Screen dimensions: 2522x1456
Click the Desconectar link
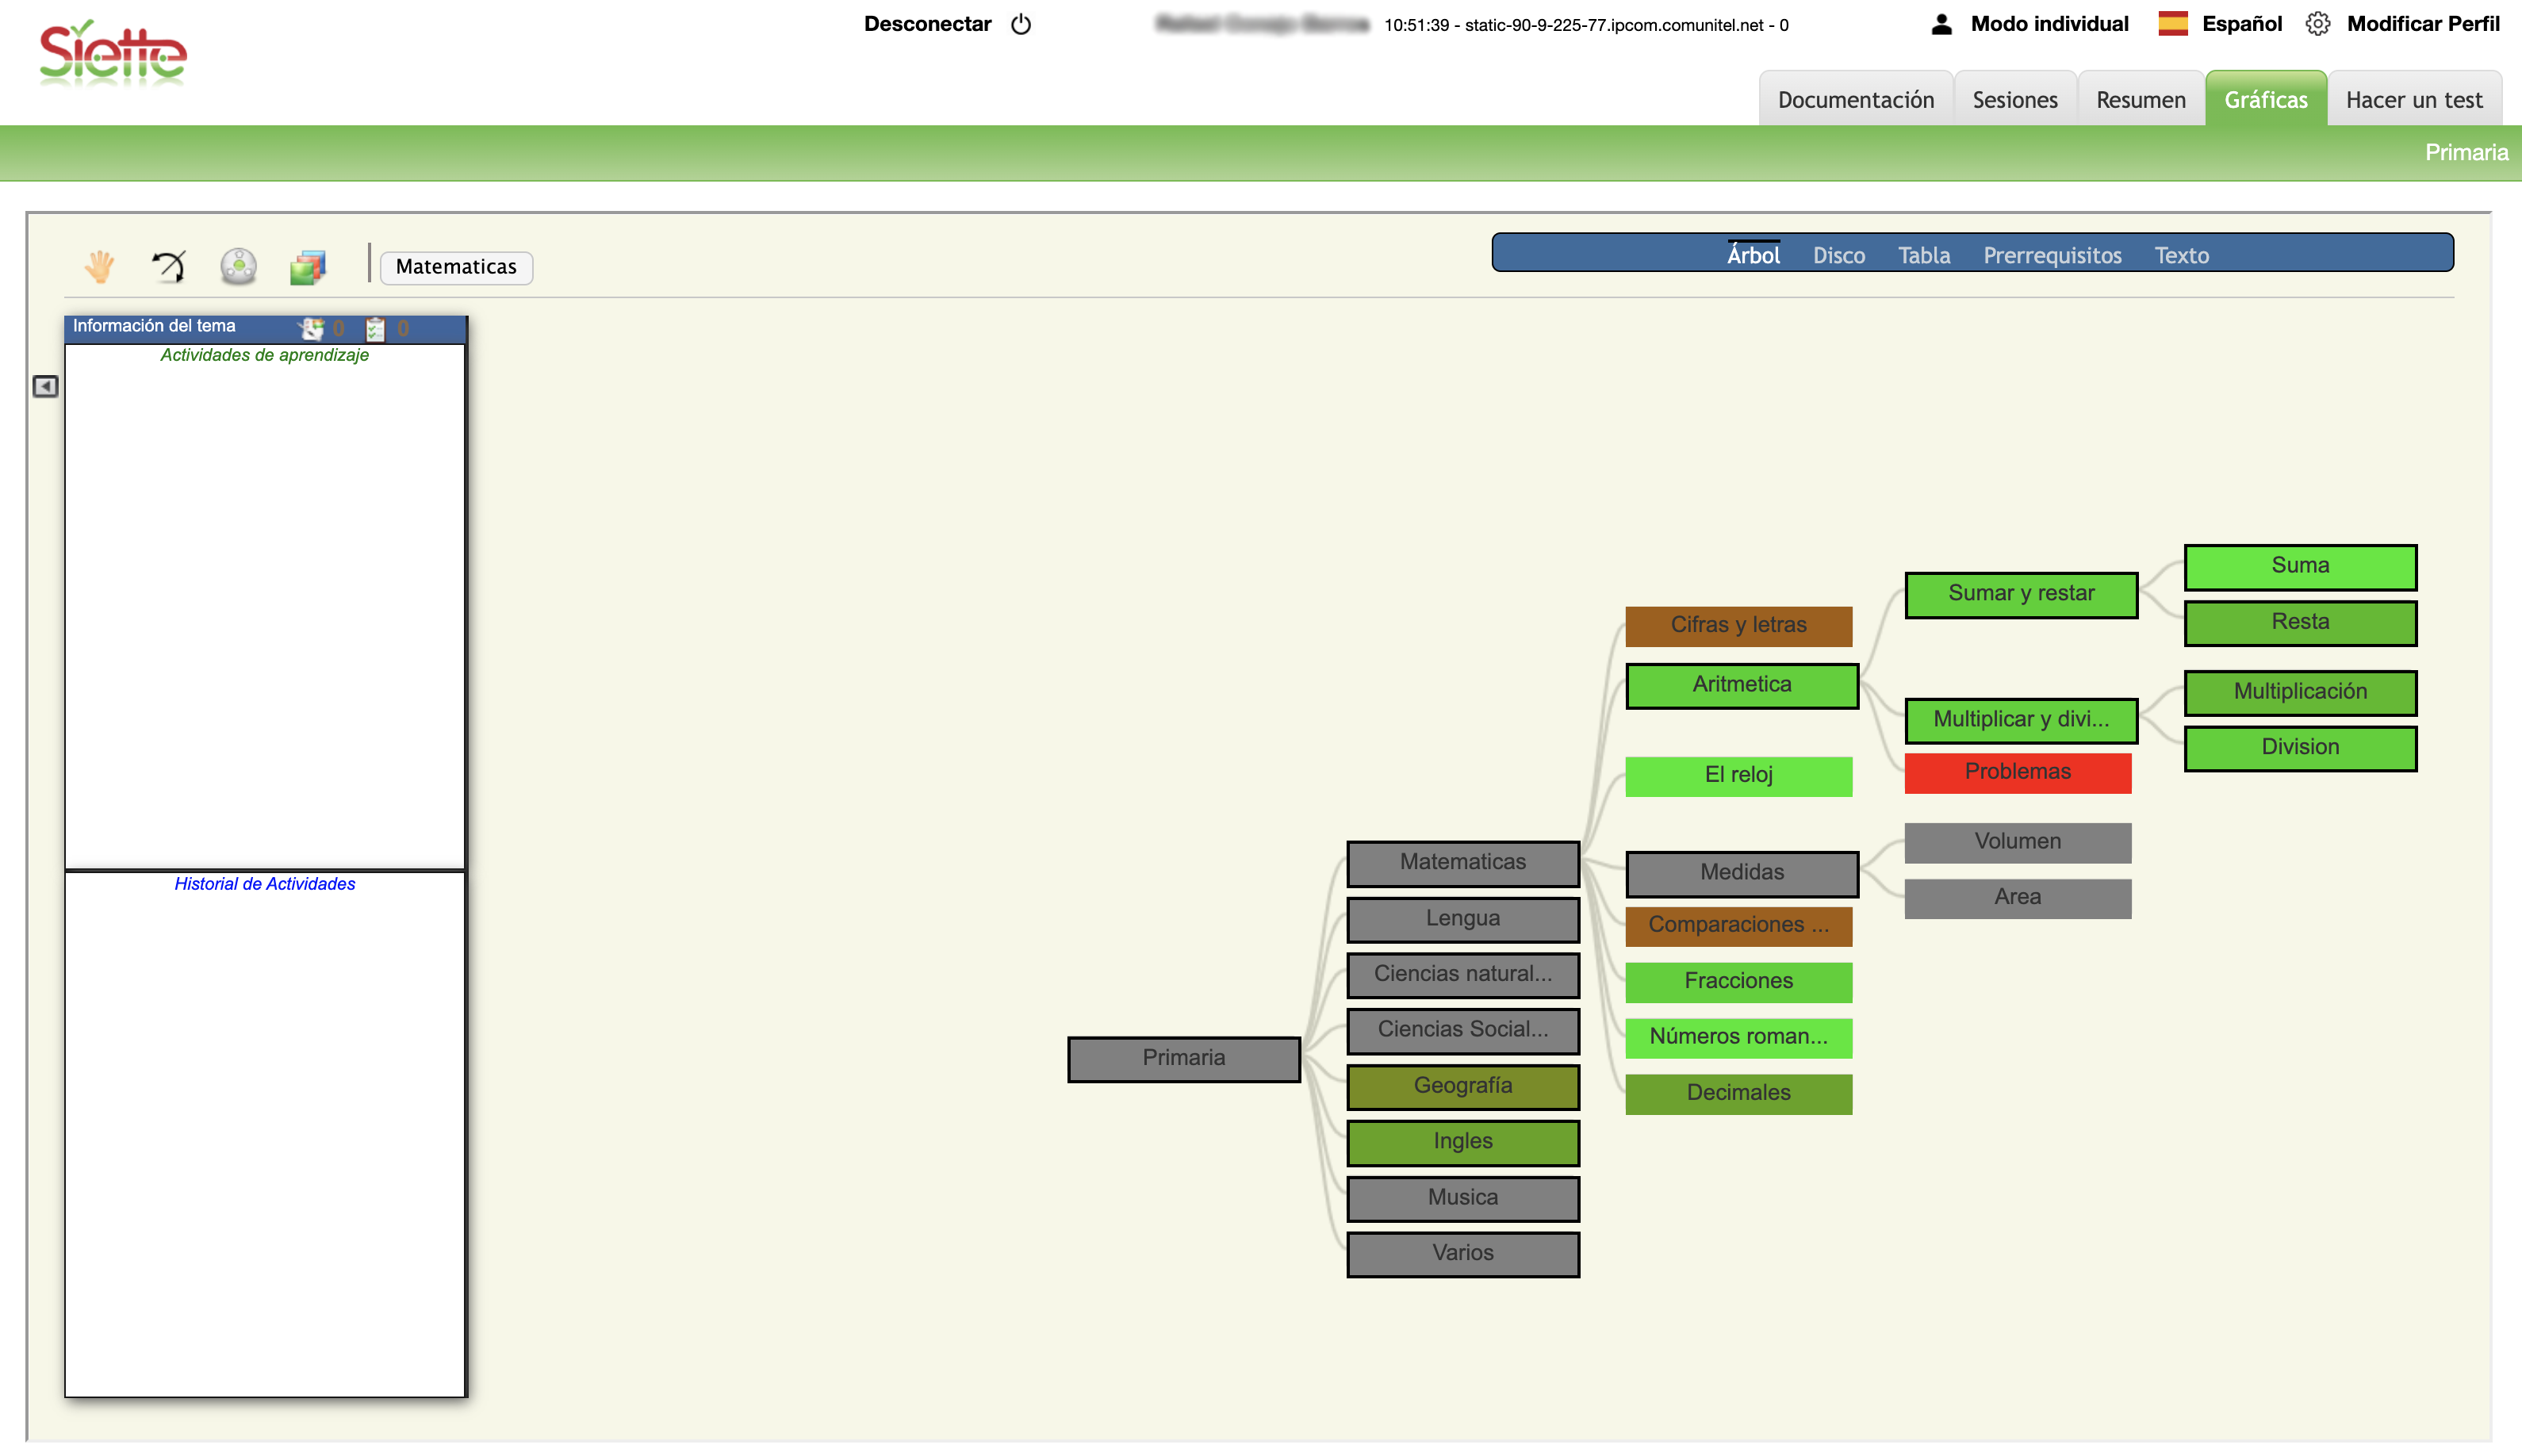pos(927,24)
